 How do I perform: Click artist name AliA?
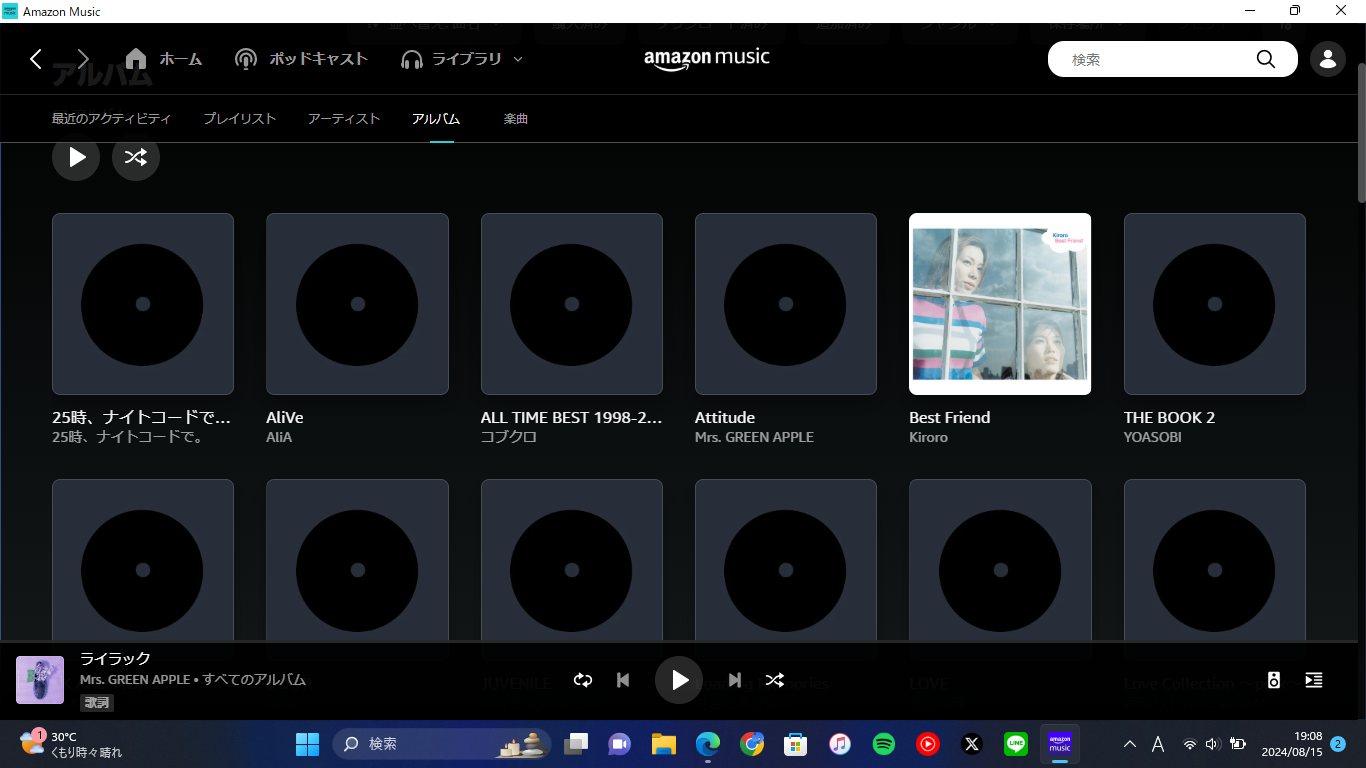point(279,437)
